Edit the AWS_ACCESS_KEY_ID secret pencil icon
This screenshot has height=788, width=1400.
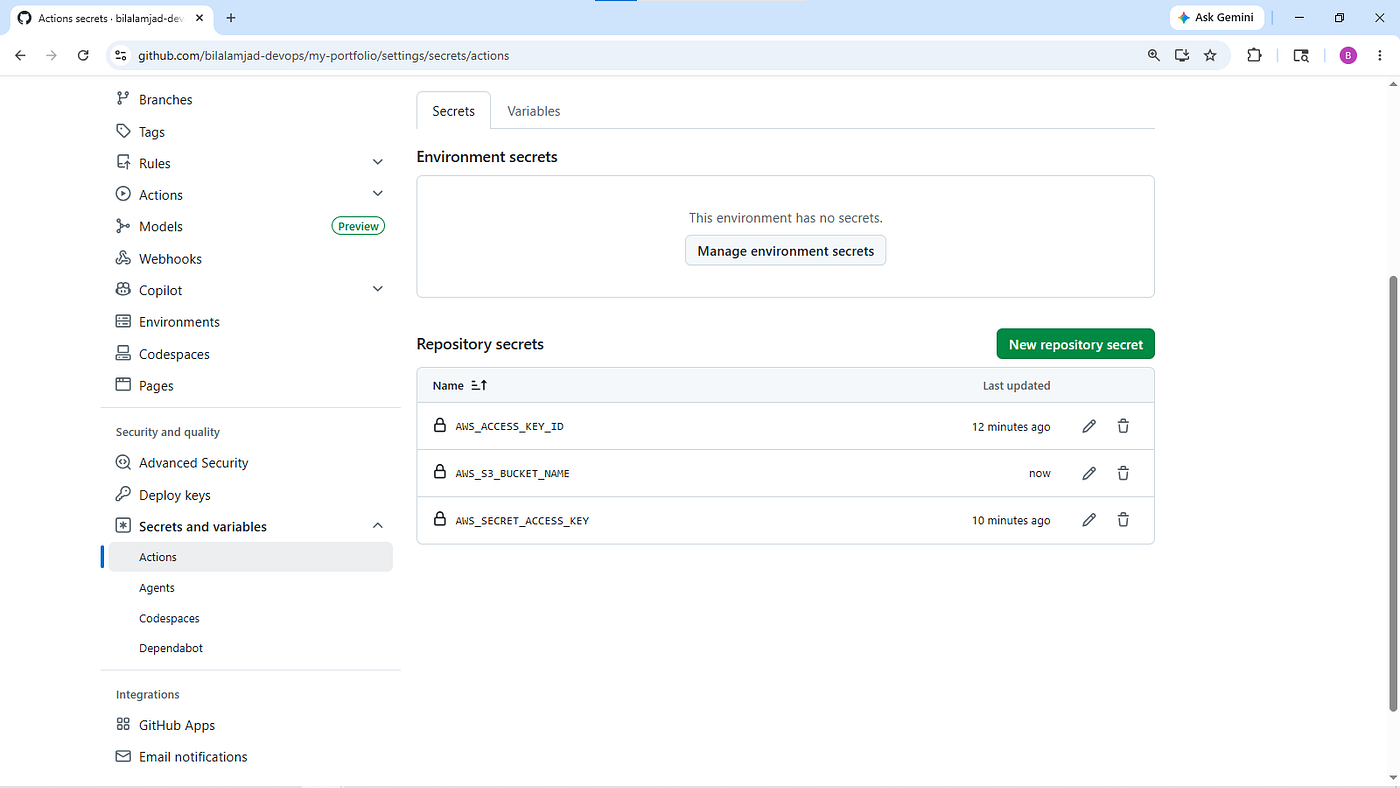(x=1089, y=426)
